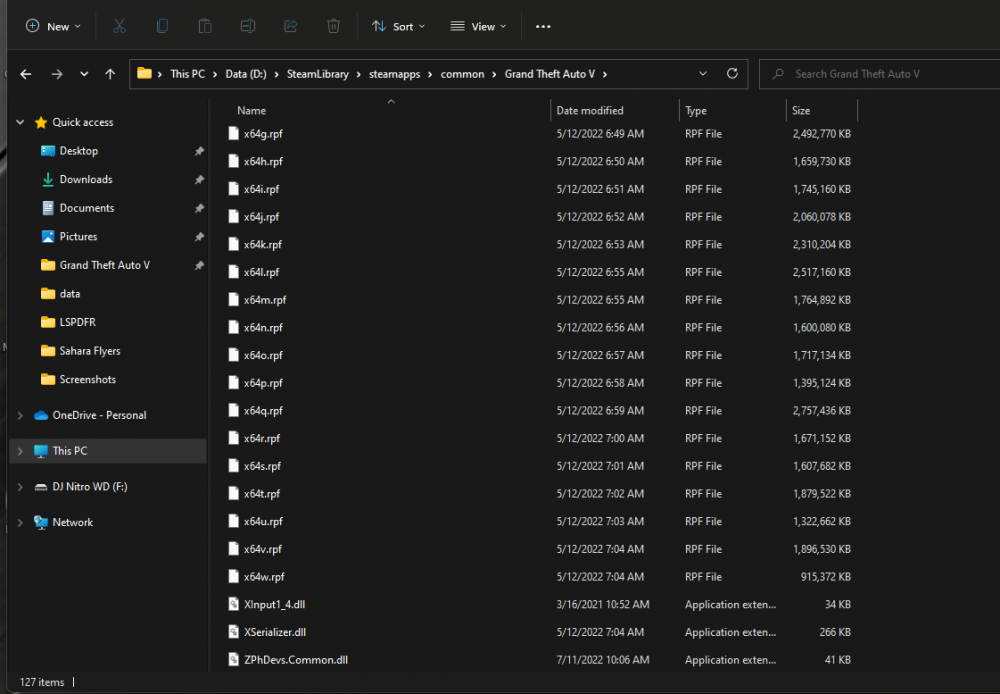Open the Sort options dropdown
Image resolution: width=1000 pixels, height=694 pixels.
(398, 26)
